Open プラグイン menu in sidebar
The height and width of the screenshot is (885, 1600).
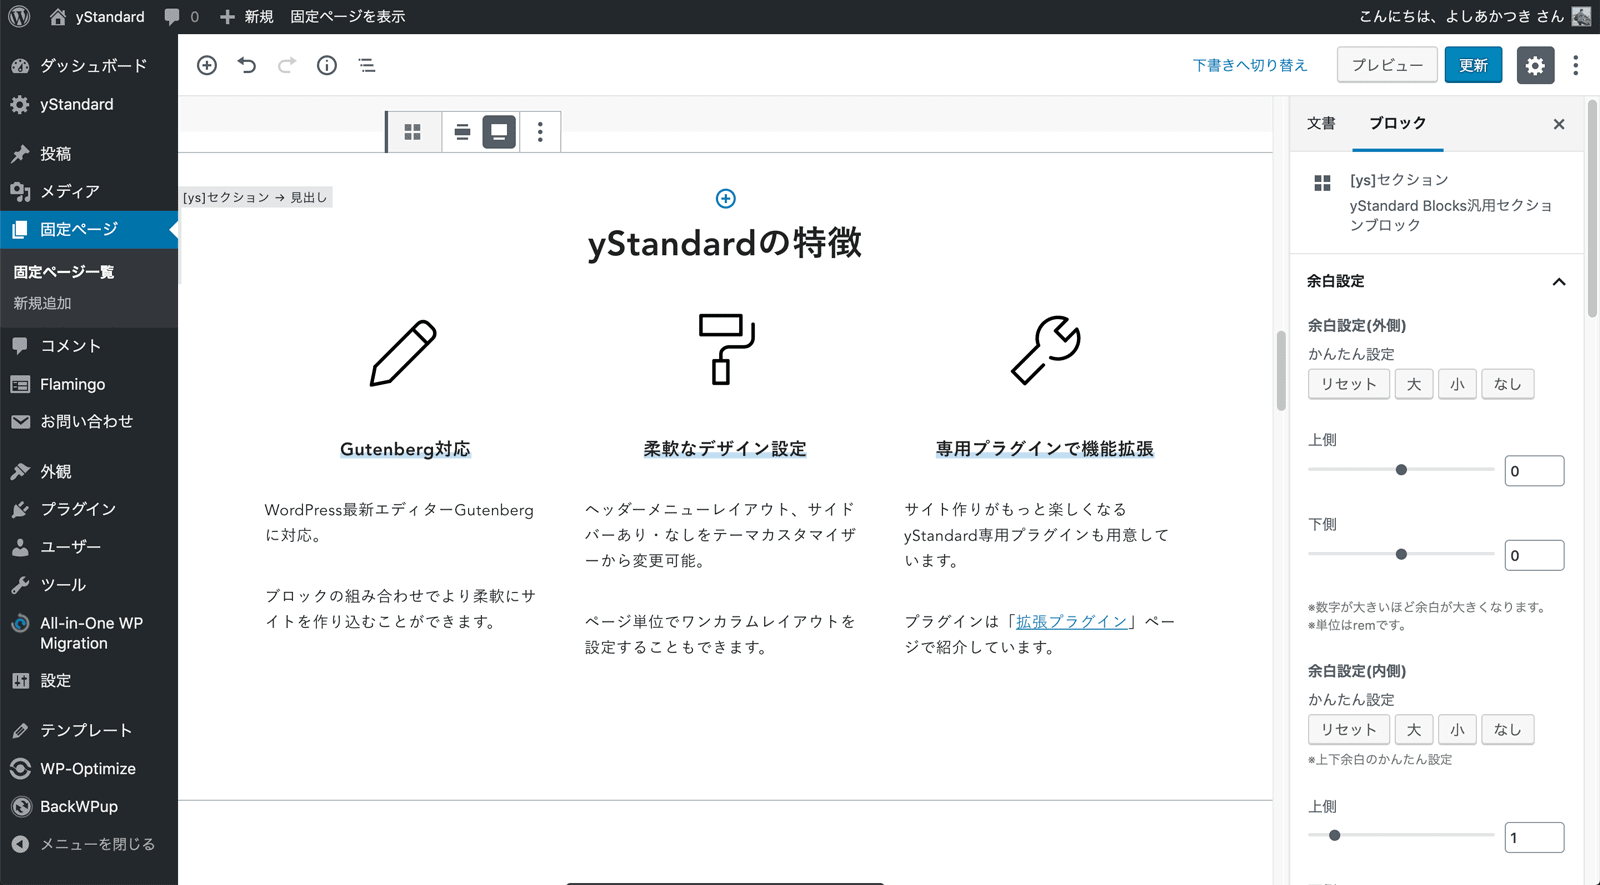tap(89, 510)
